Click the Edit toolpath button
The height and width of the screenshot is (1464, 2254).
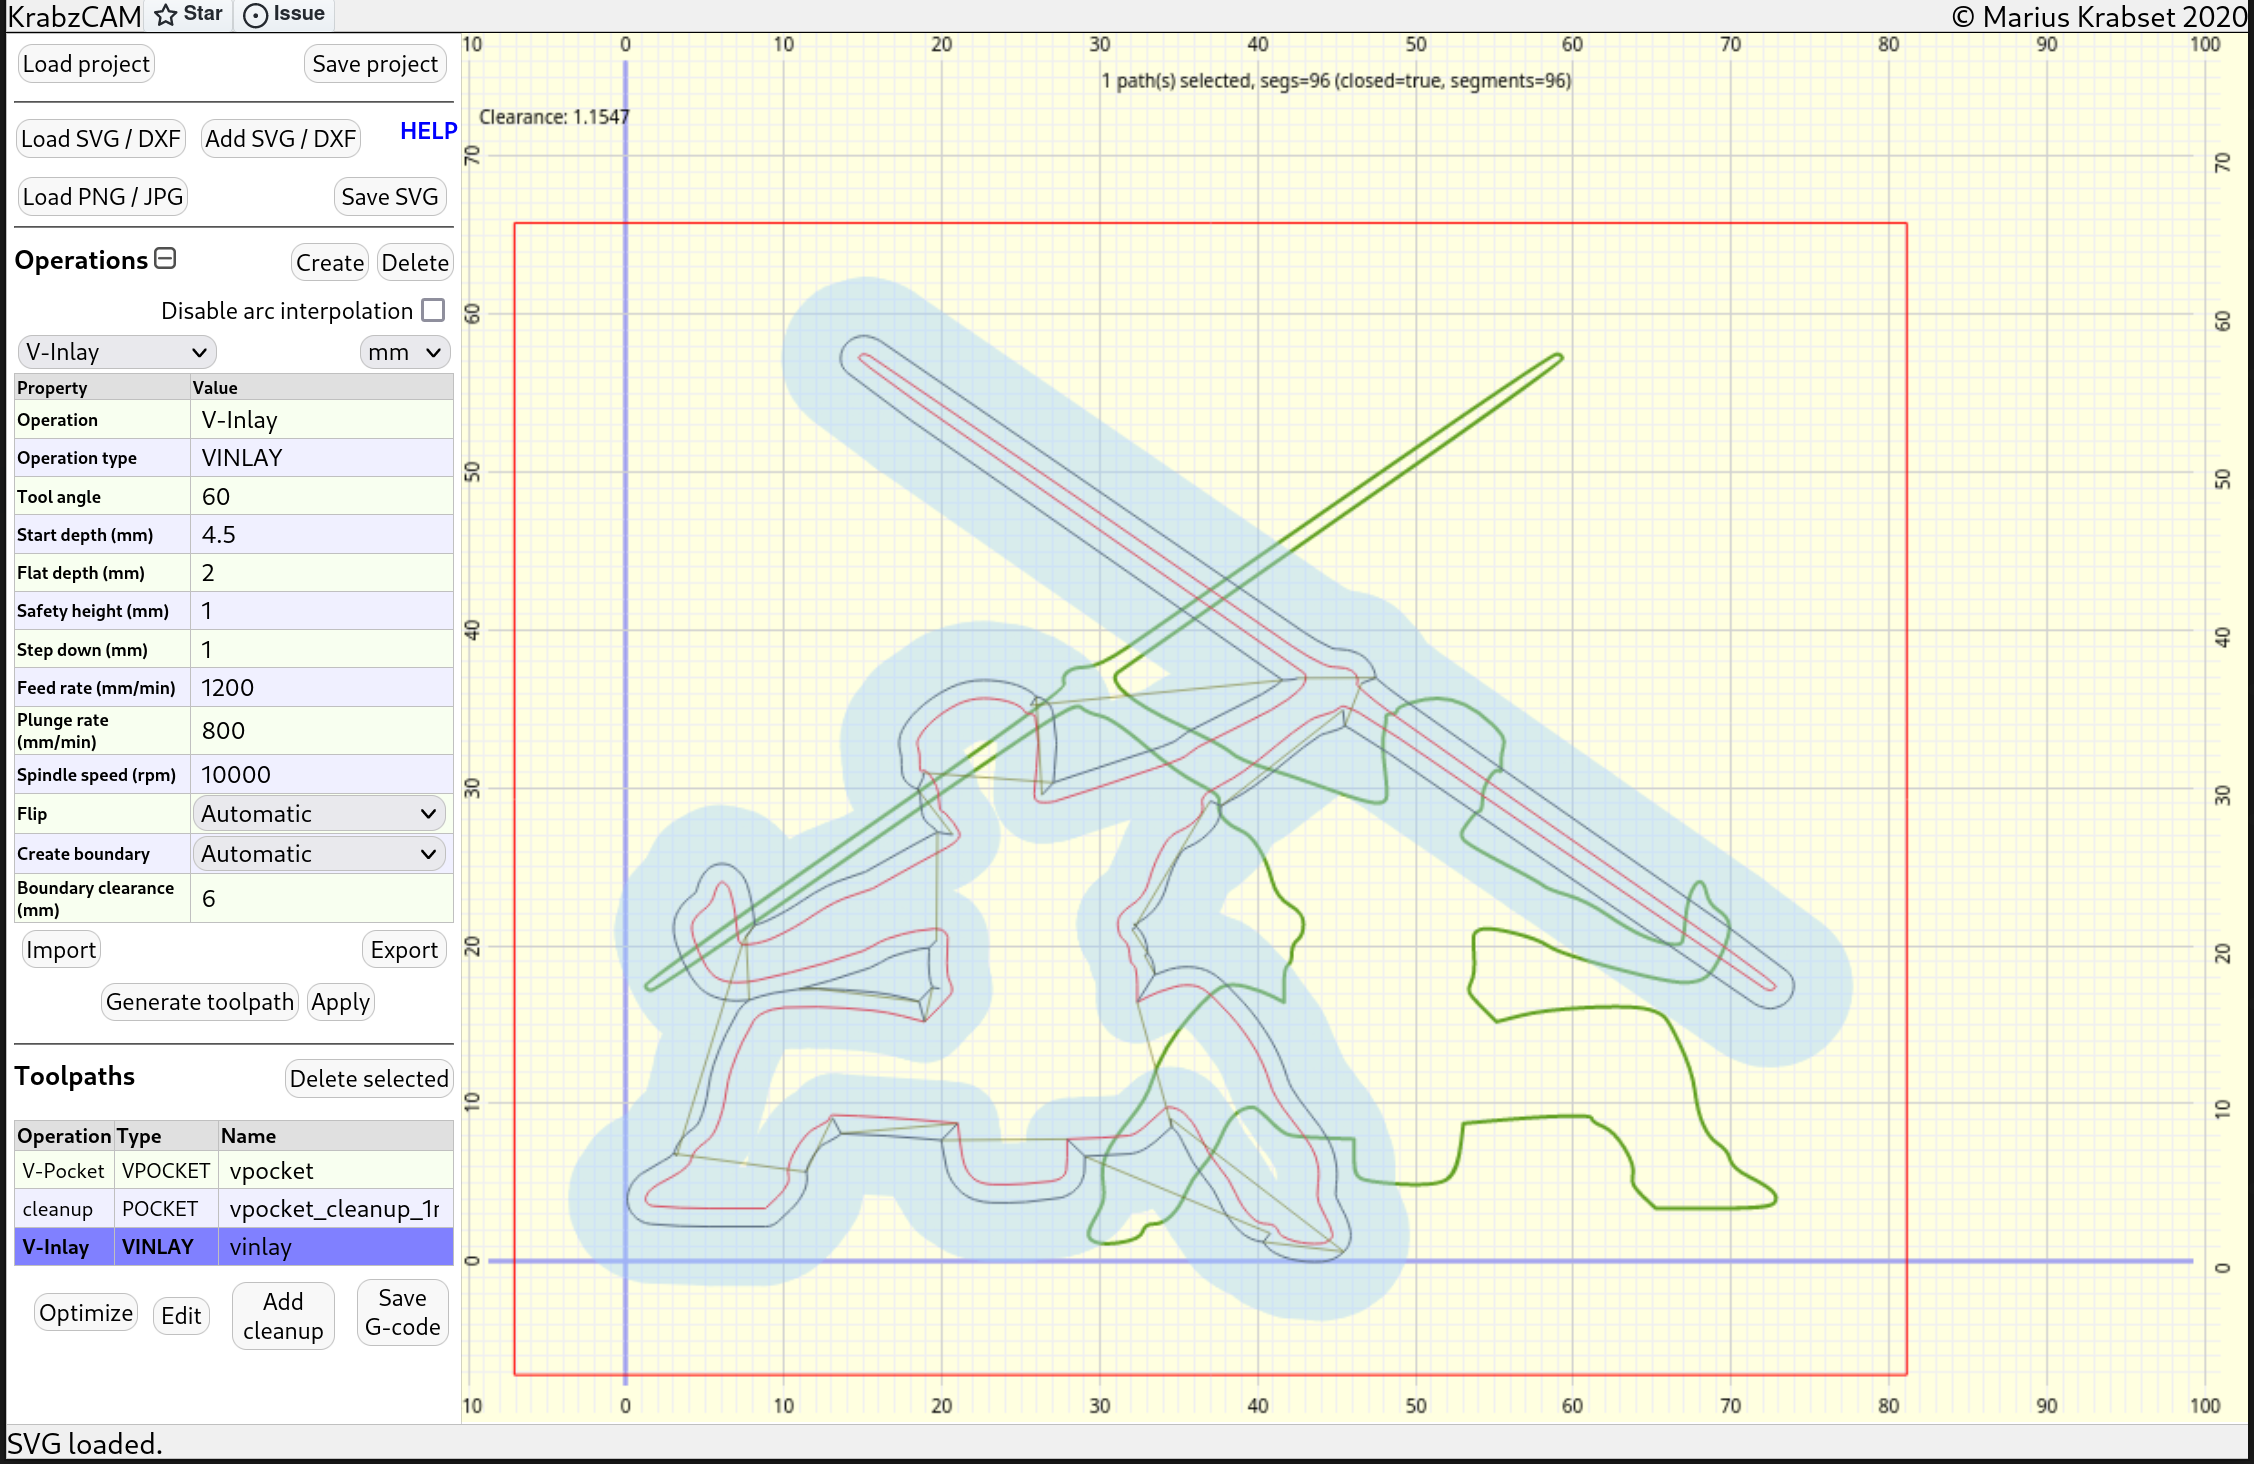(181, 1316)
